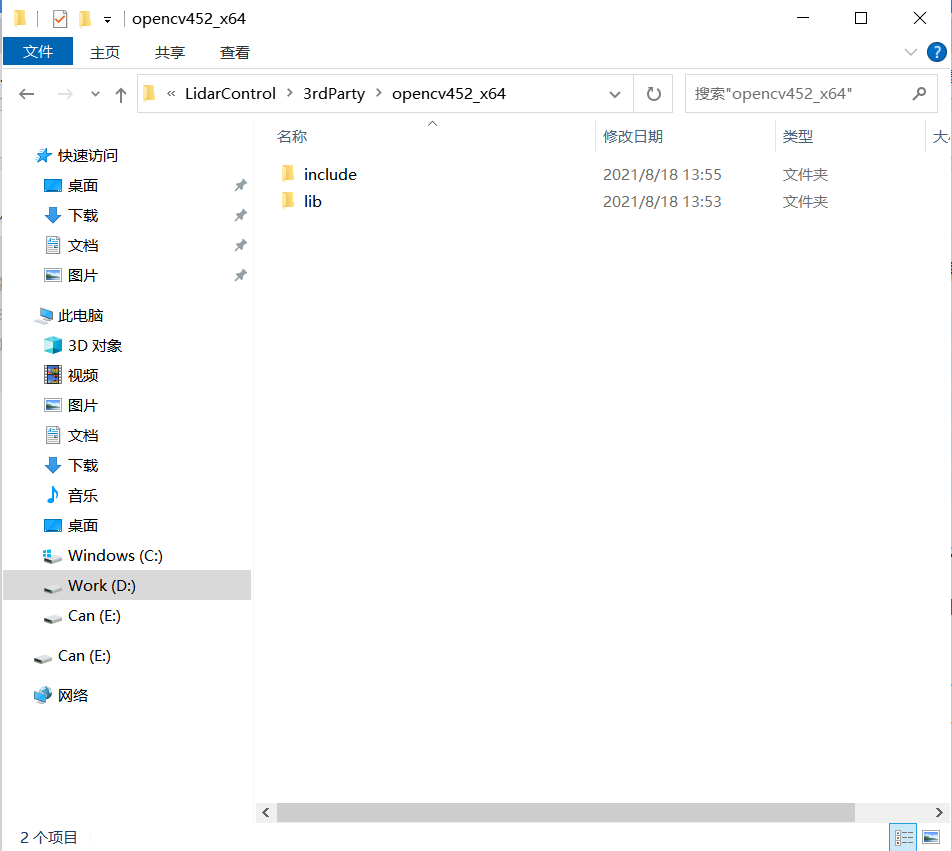This screenshot has width=952, height=851.
Task: Sort by the 类型 column header
Action: click(797, 137)
